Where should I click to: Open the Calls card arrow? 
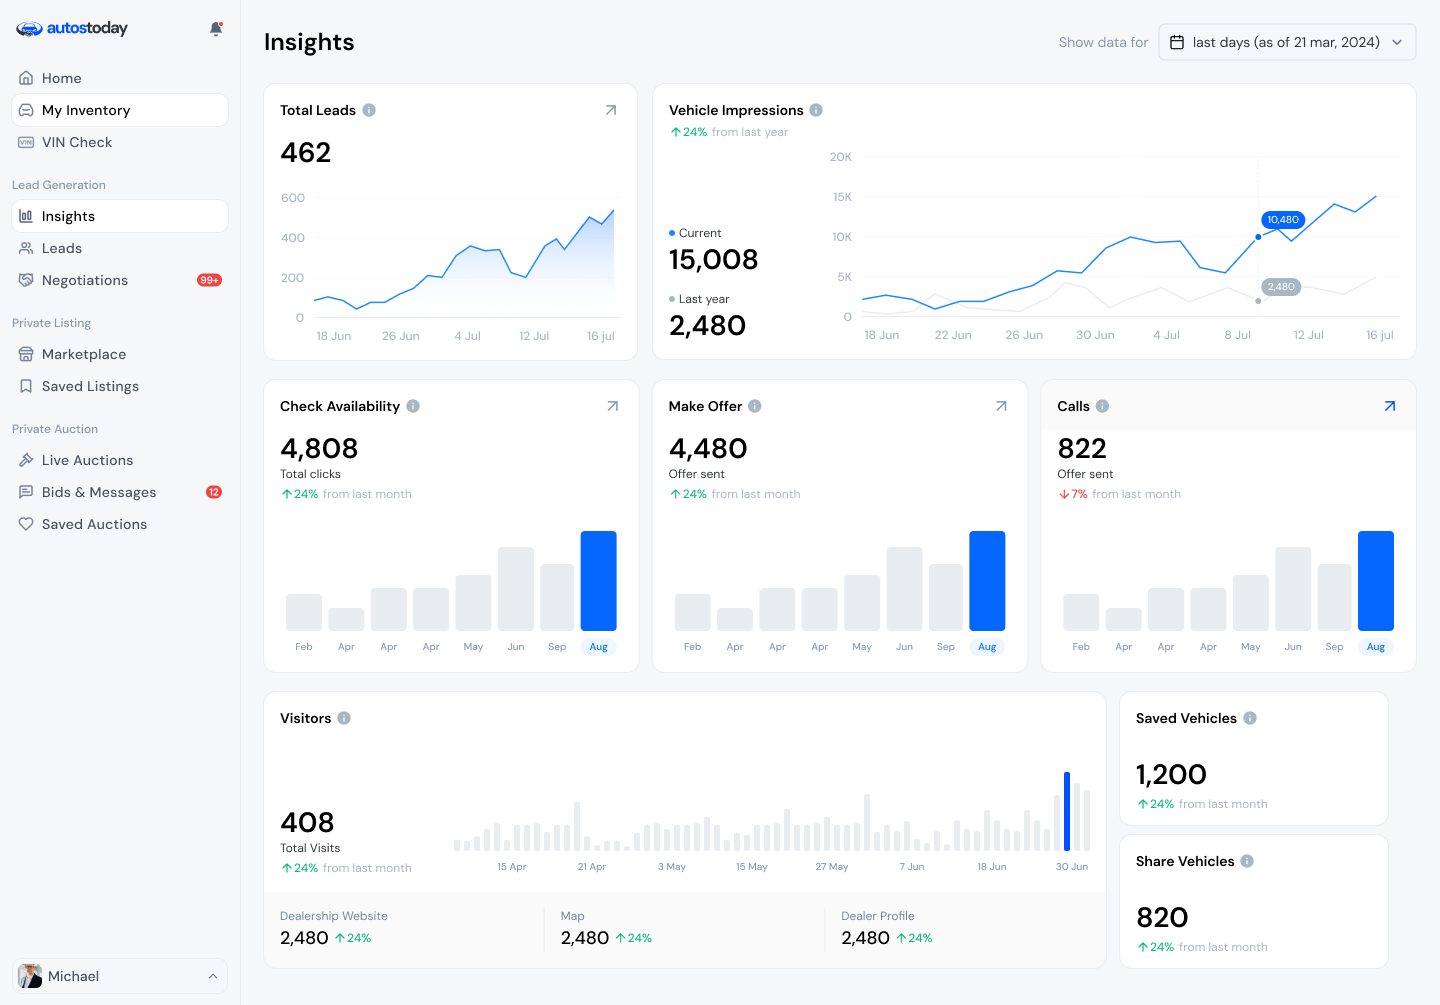tap(1390, 406)
